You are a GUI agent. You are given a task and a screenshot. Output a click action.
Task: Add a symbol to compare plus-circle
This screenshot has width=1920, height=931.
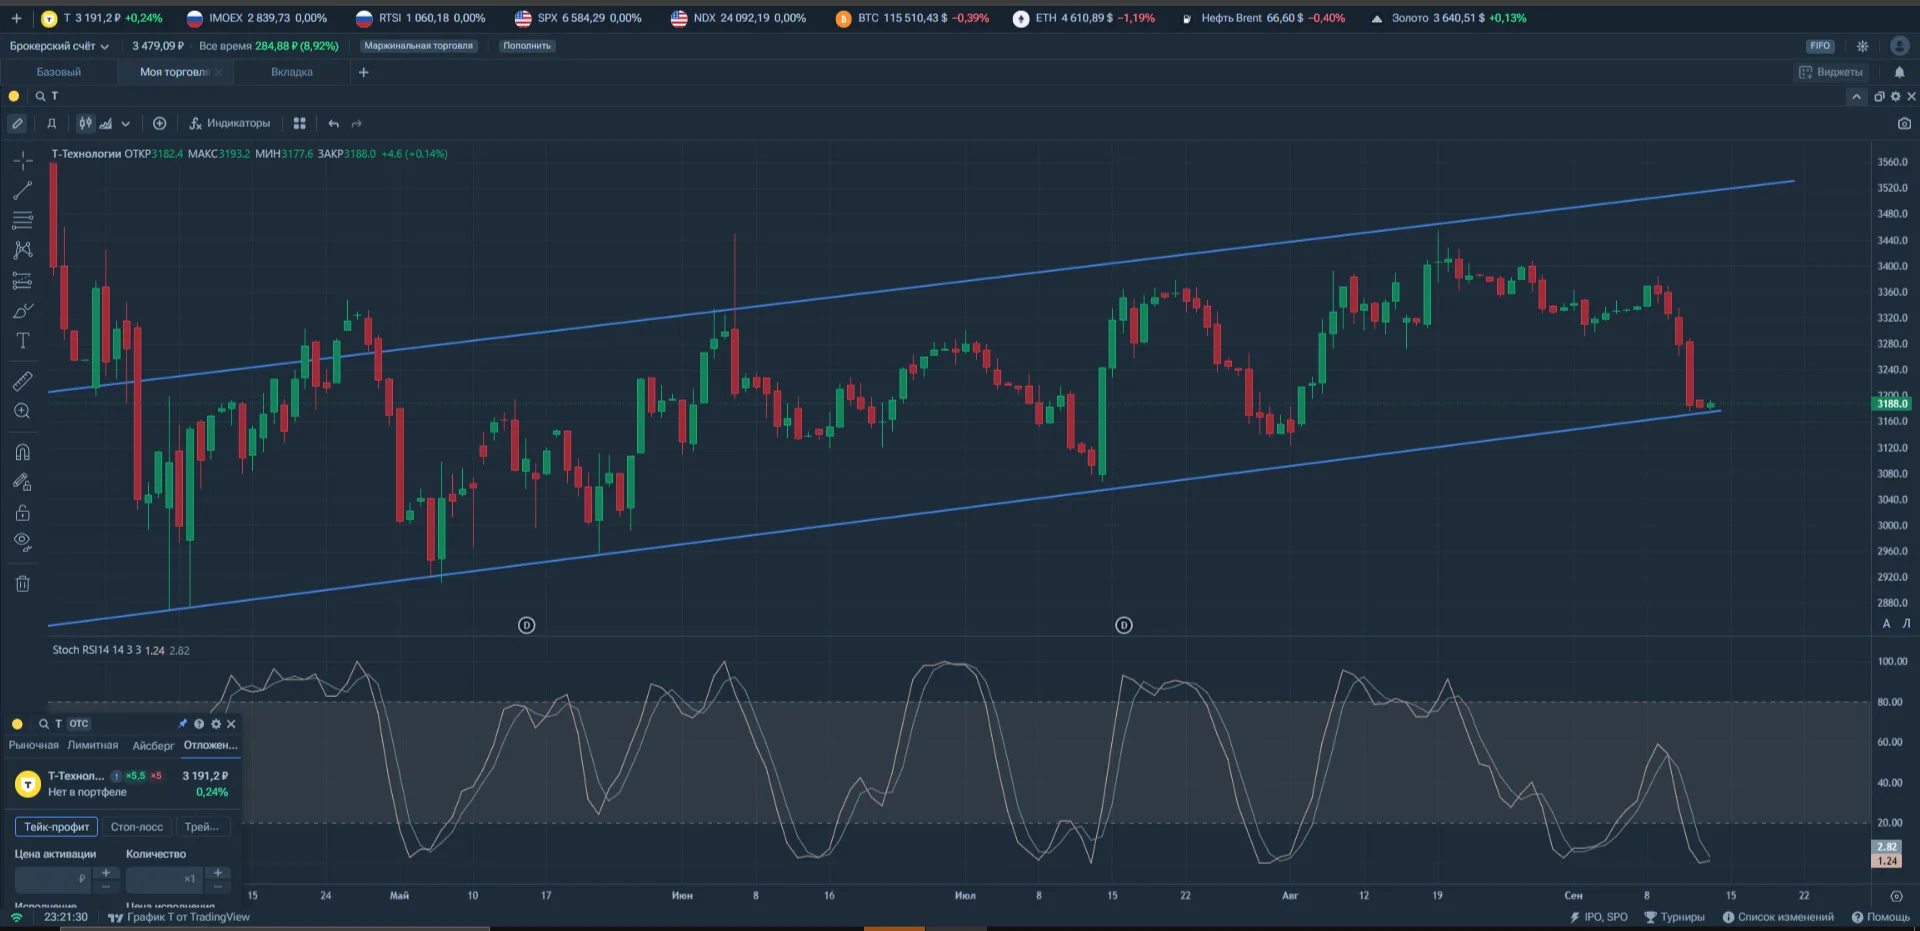point(159,123)
